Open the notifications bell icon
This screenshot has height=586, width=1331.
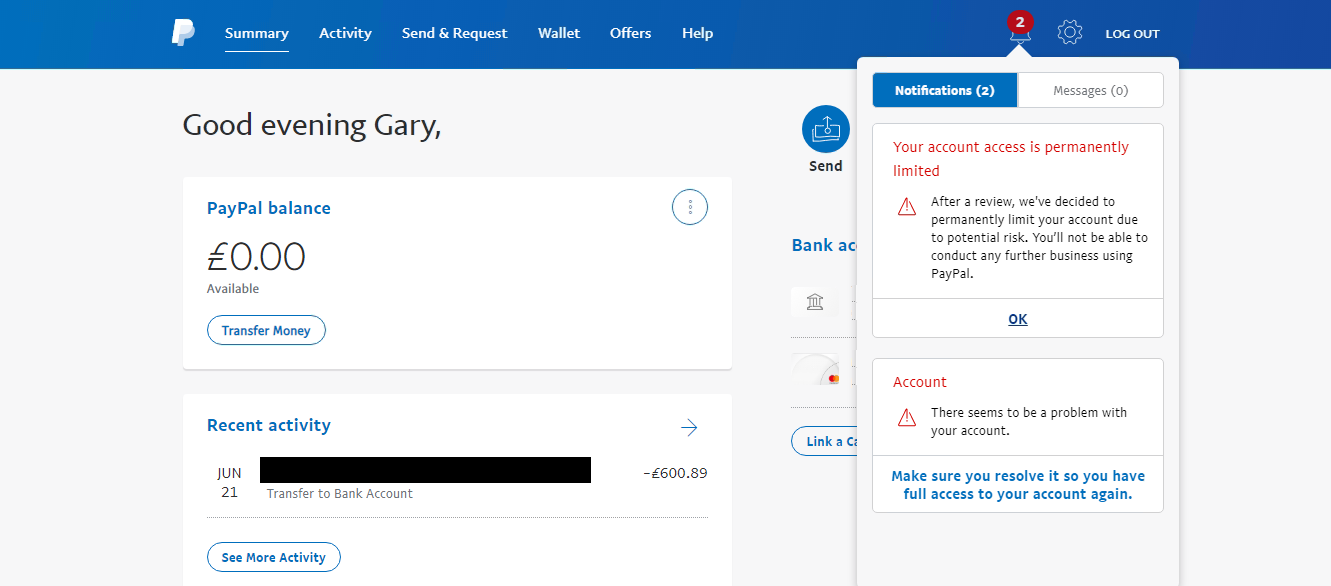tap(1019, 34)
